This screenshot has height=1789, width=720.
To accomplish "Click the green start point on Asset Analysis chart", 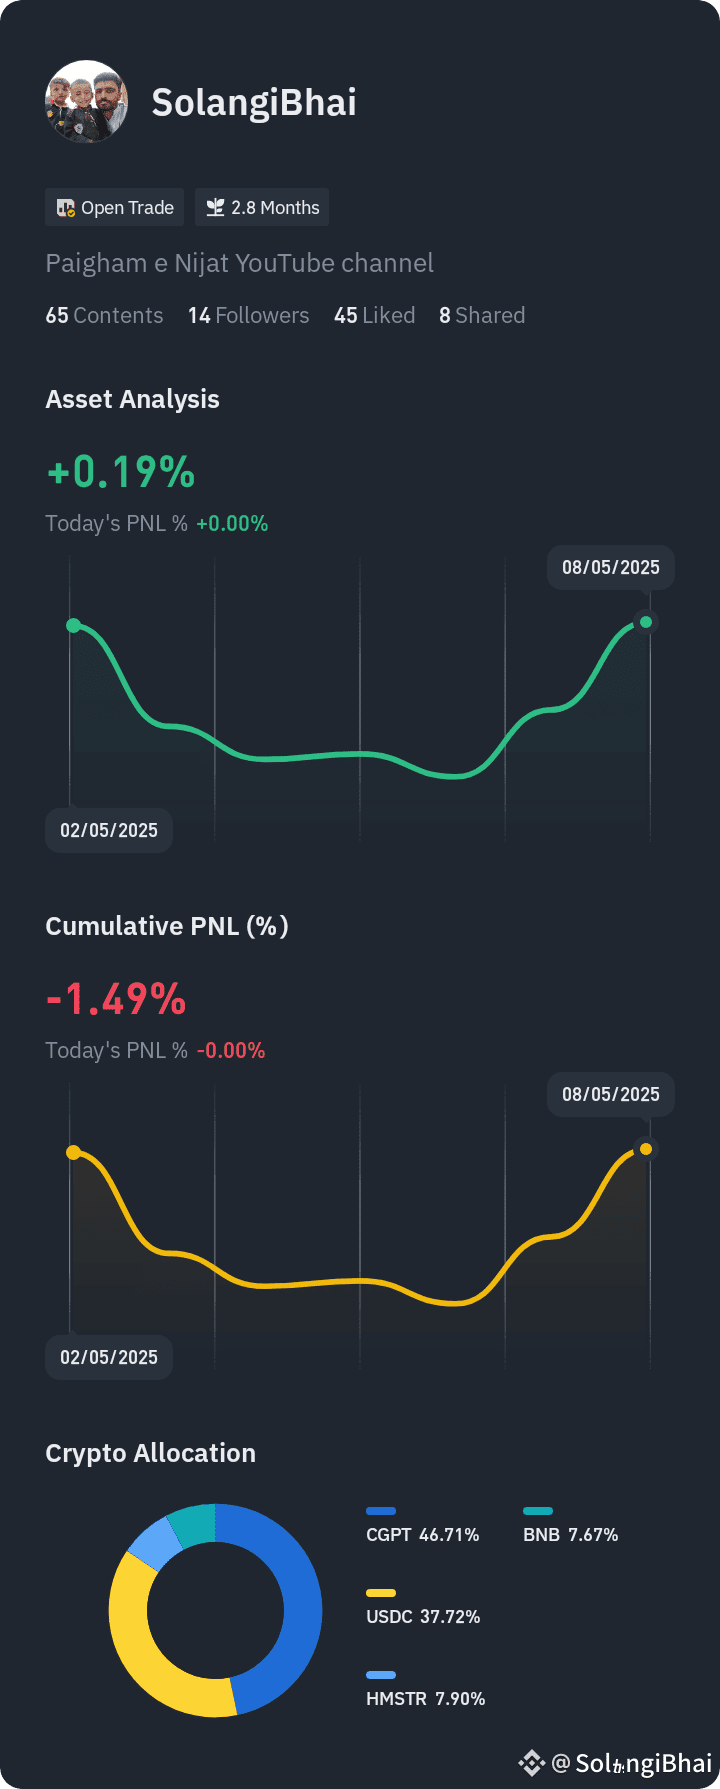I will [73, 625].
